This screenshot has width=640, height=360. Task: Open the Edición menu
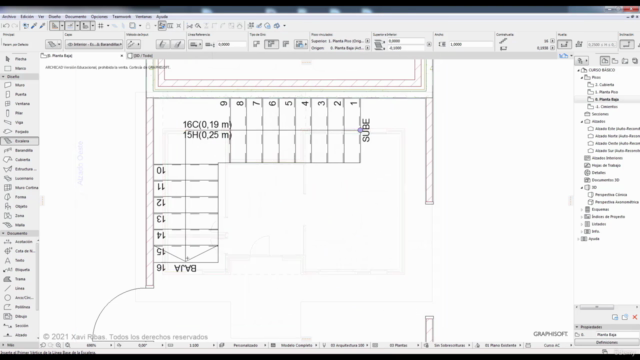[x=27, y=17]
